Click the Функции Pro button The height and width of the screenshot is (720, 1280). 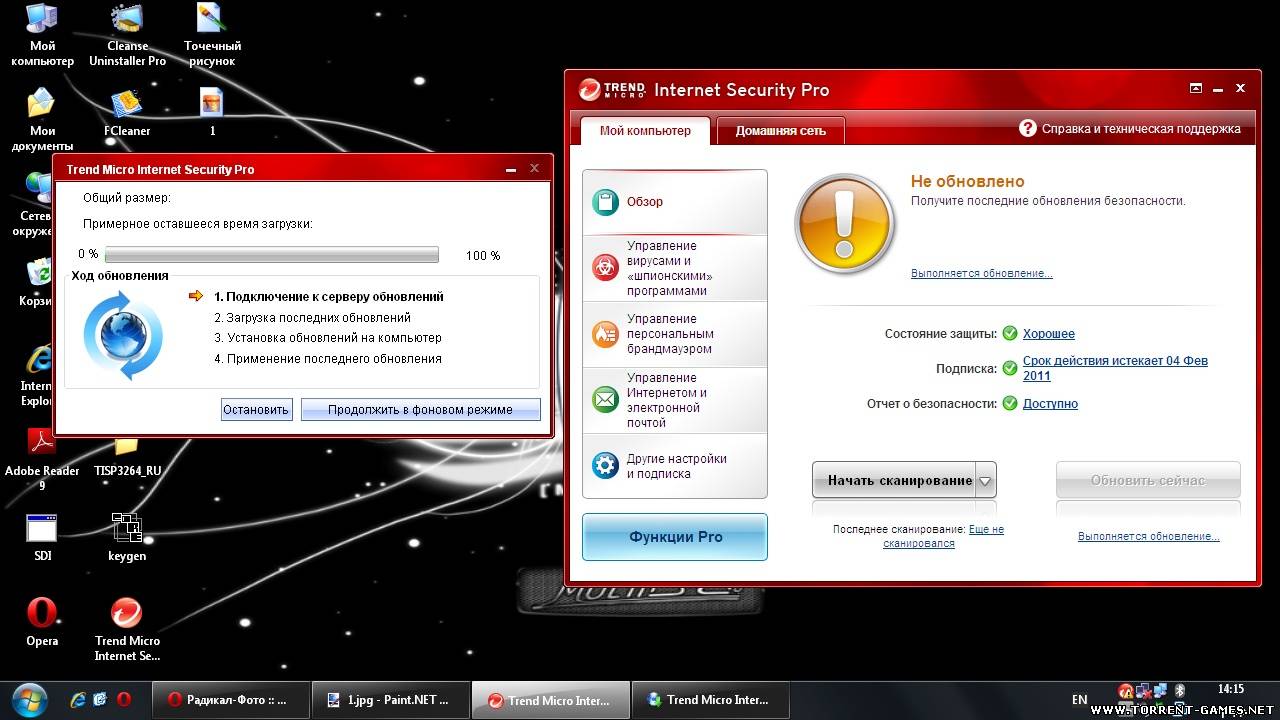[675, 537]
